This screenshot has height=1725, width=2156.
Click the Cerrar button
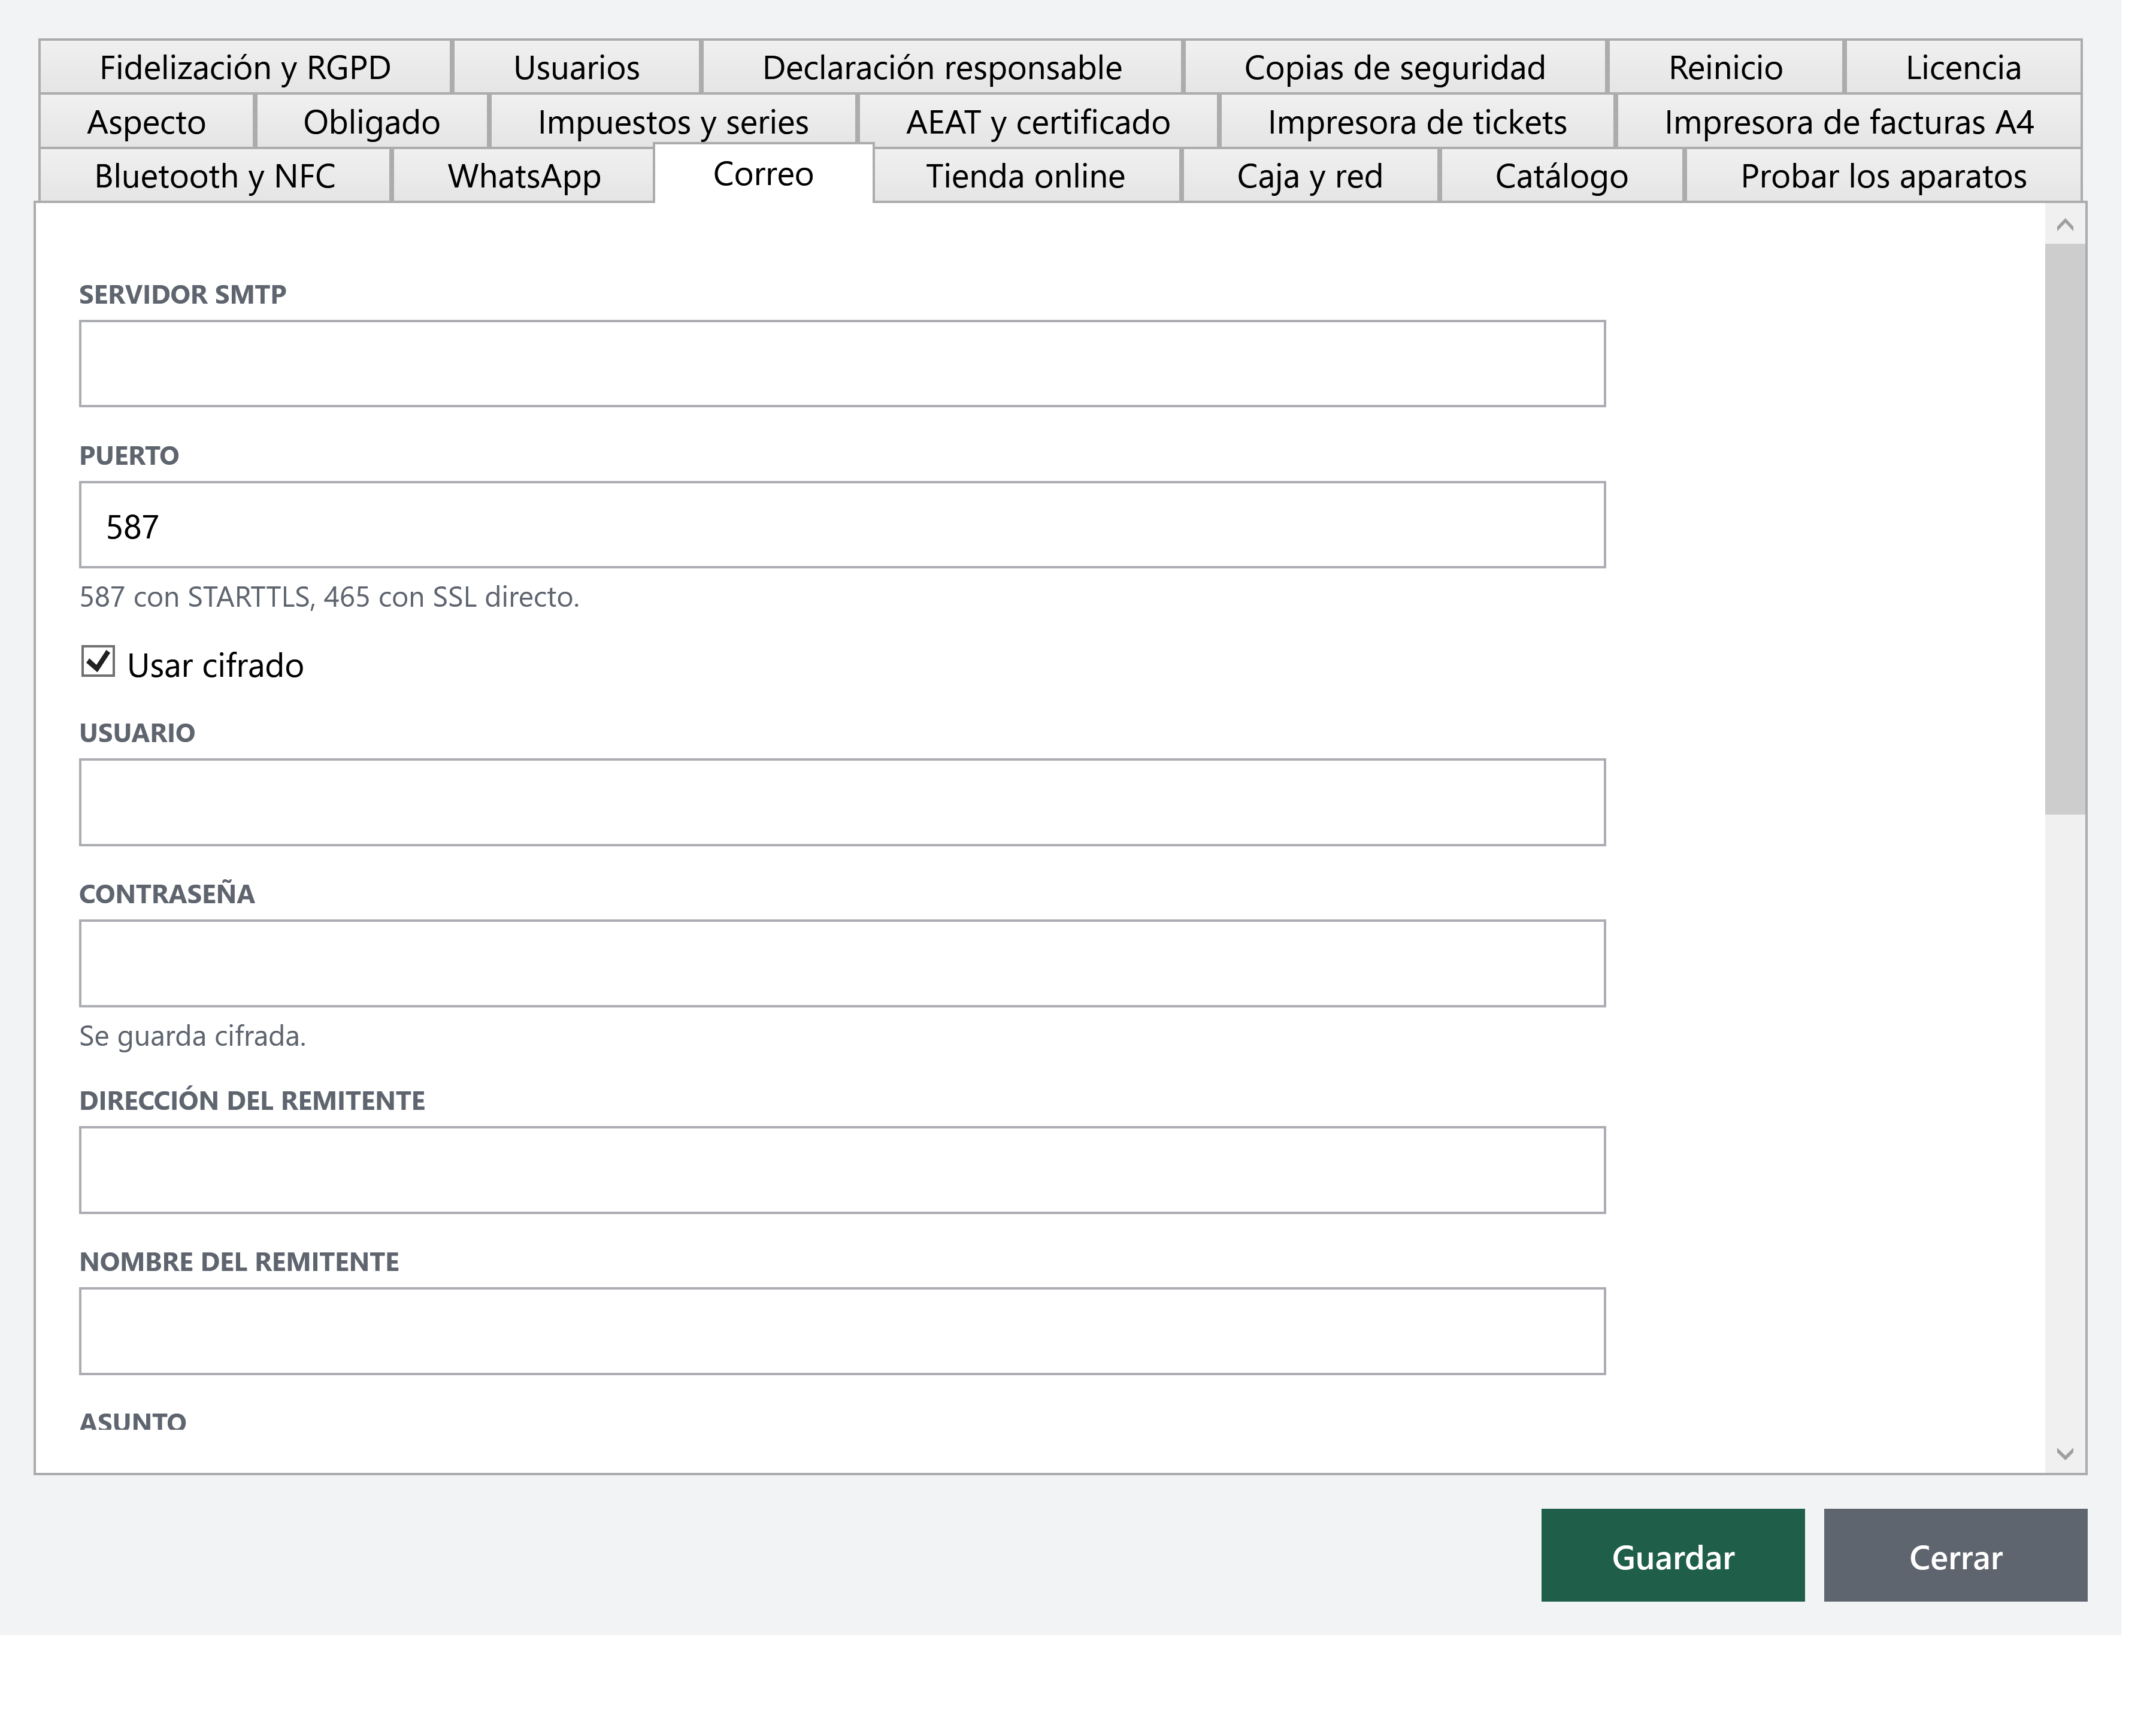coord(1955,1557)
